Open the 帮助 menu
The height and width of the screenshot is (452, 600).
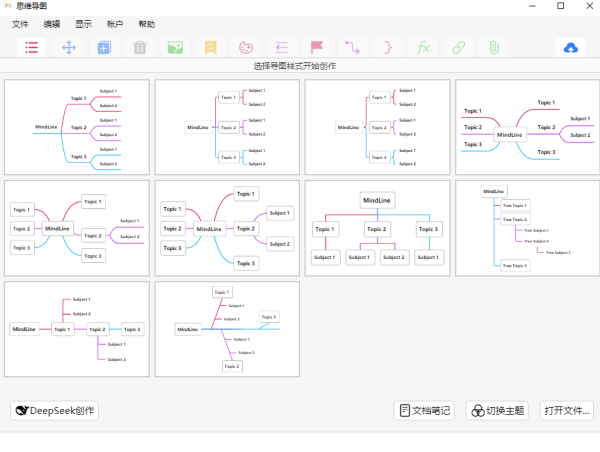[147, 24]
